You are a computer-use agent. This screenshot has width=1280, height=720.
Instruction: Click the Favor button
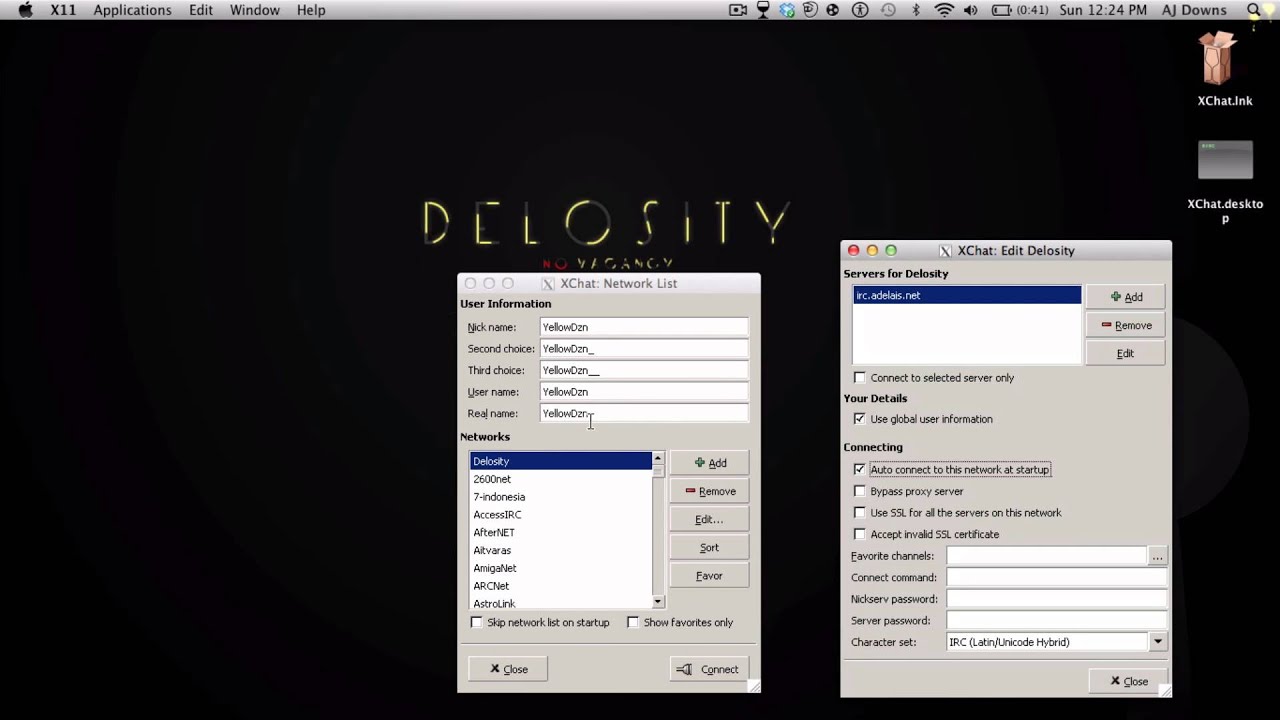coord(709,575)
